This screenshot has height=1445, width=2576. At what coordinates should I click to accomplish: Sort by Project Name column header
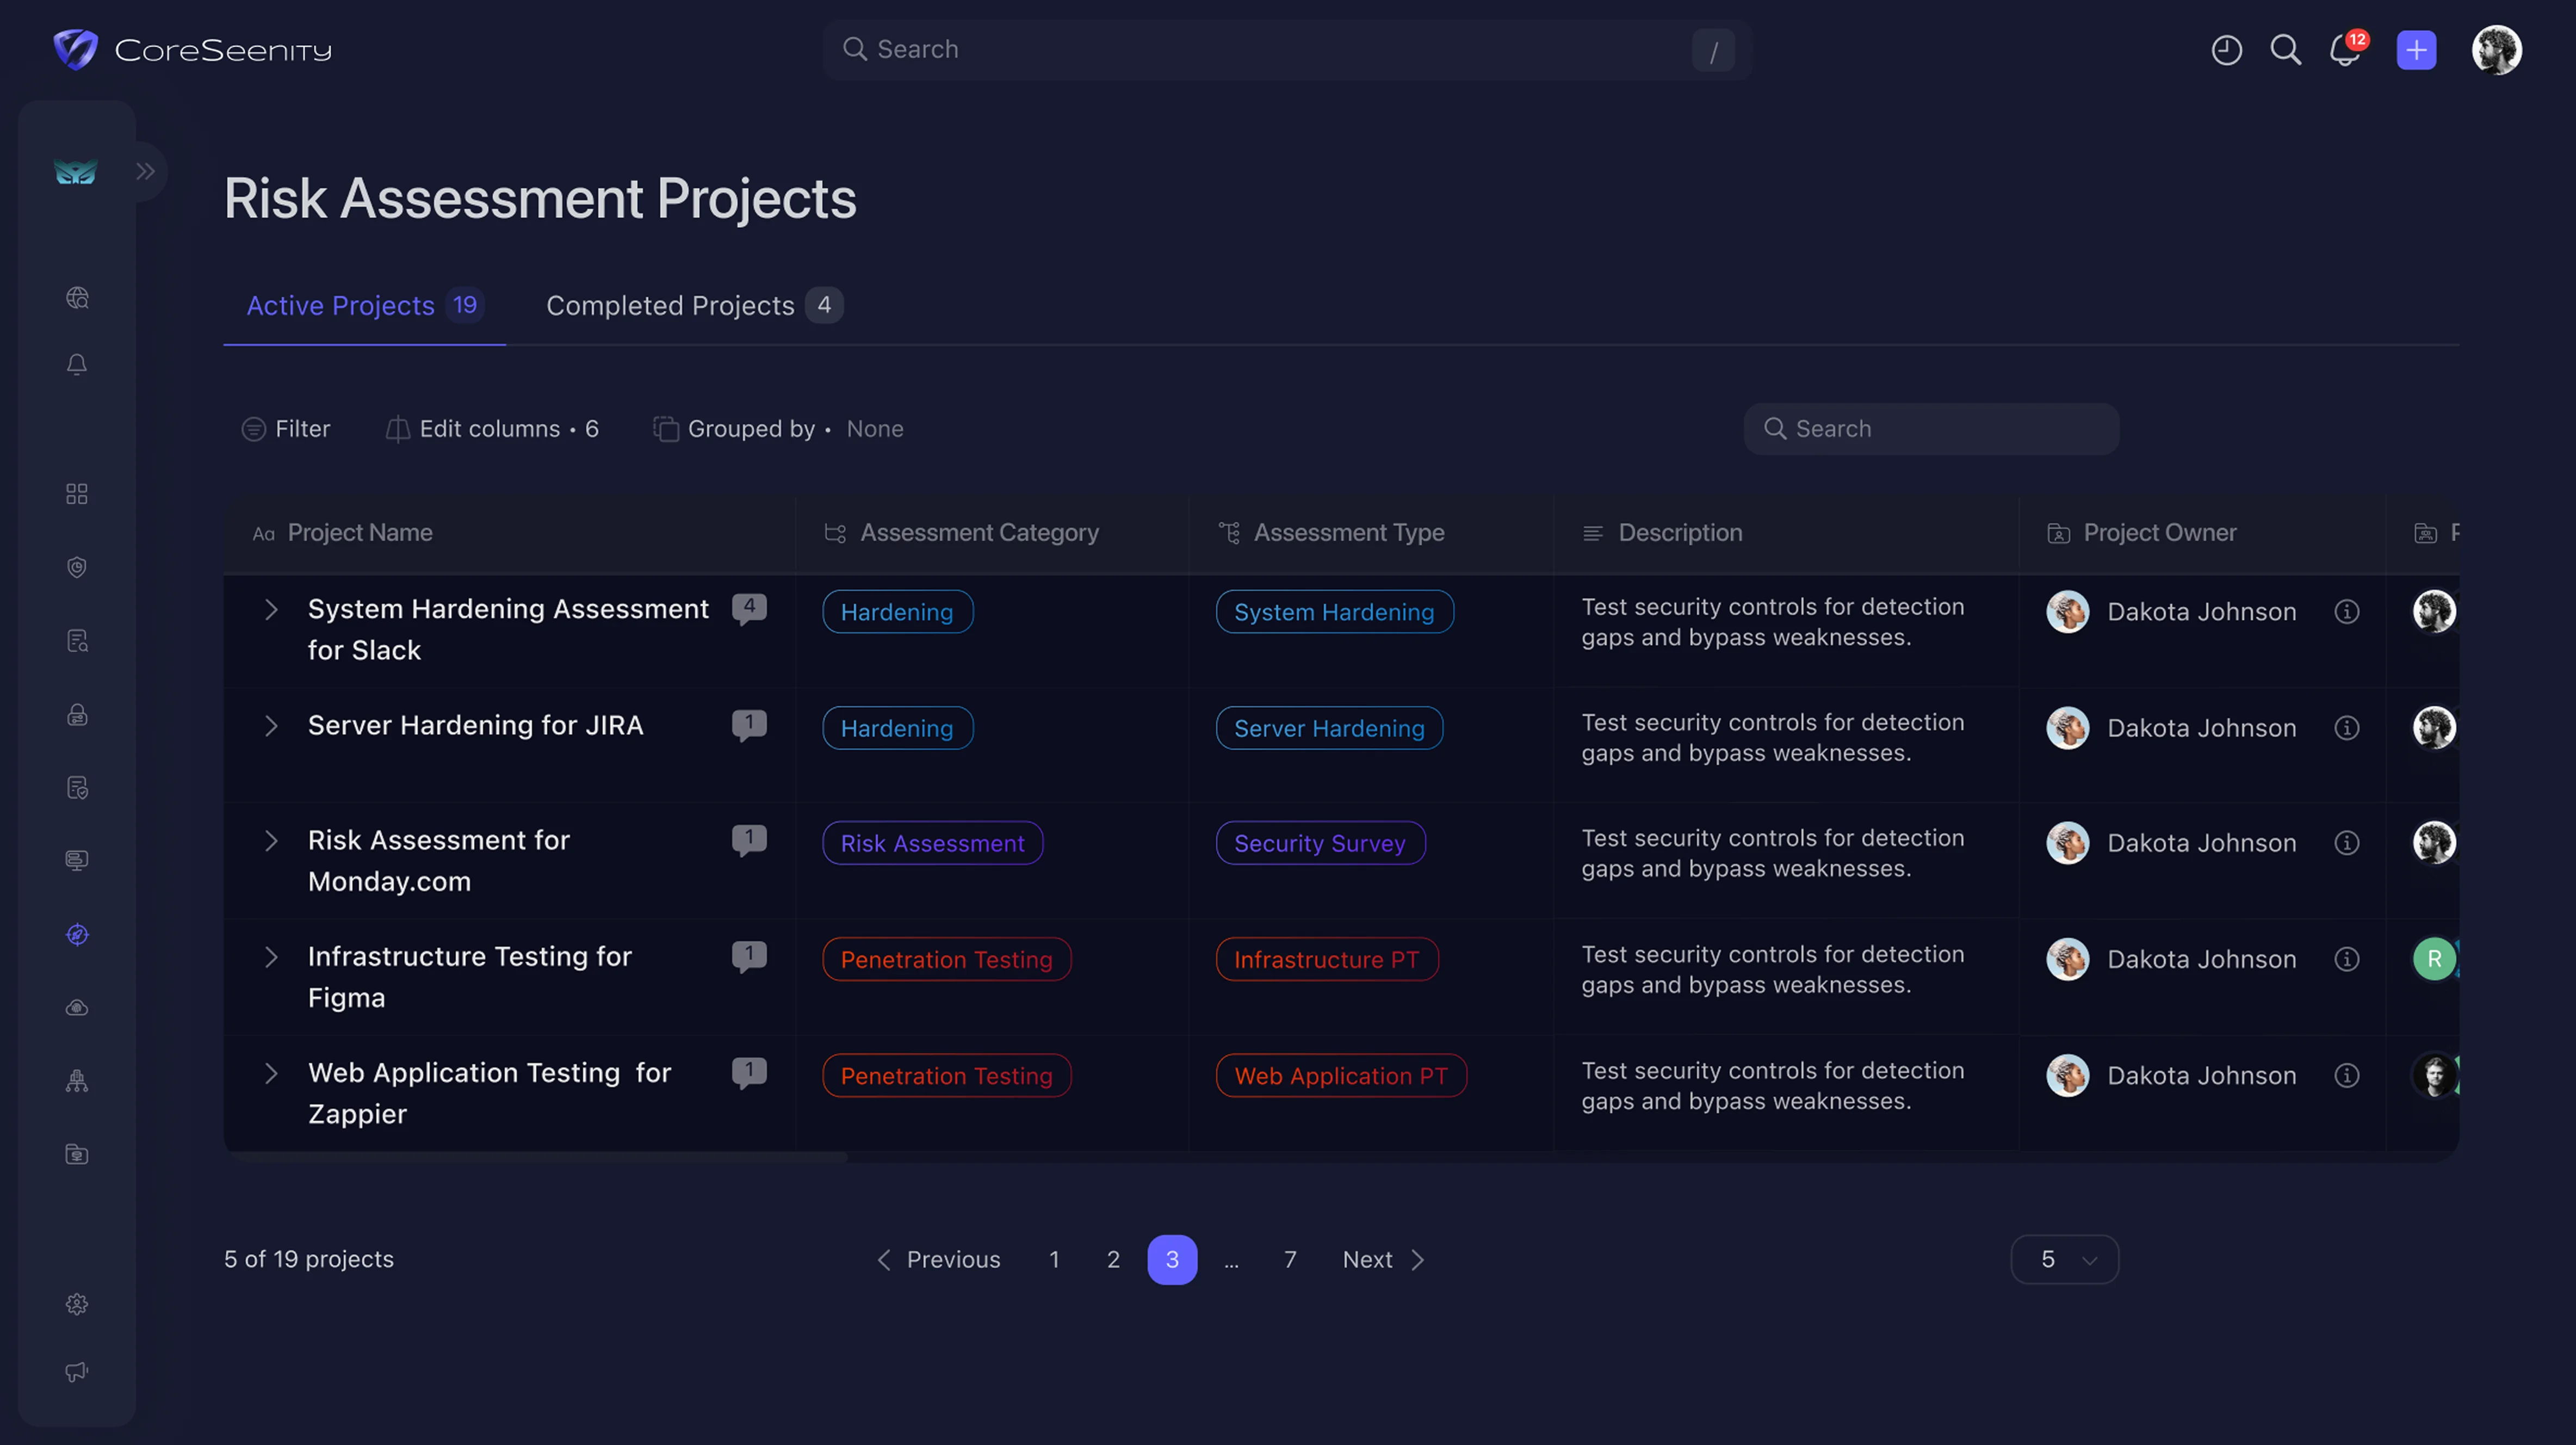[342, 533]
